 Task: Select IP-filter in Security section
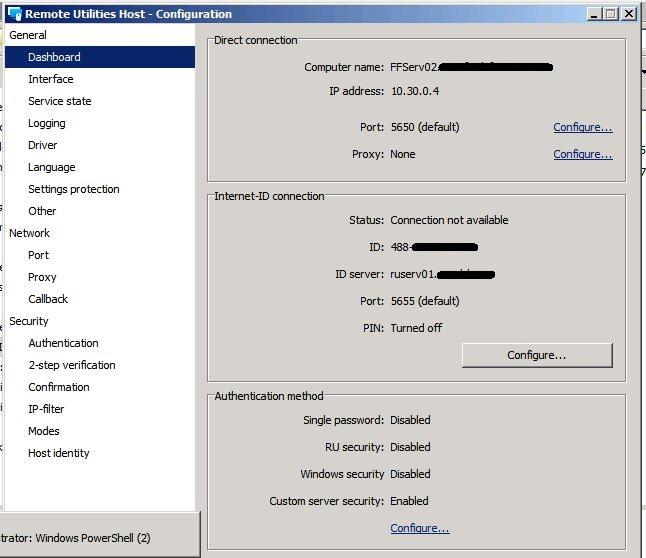click(46, 409)
